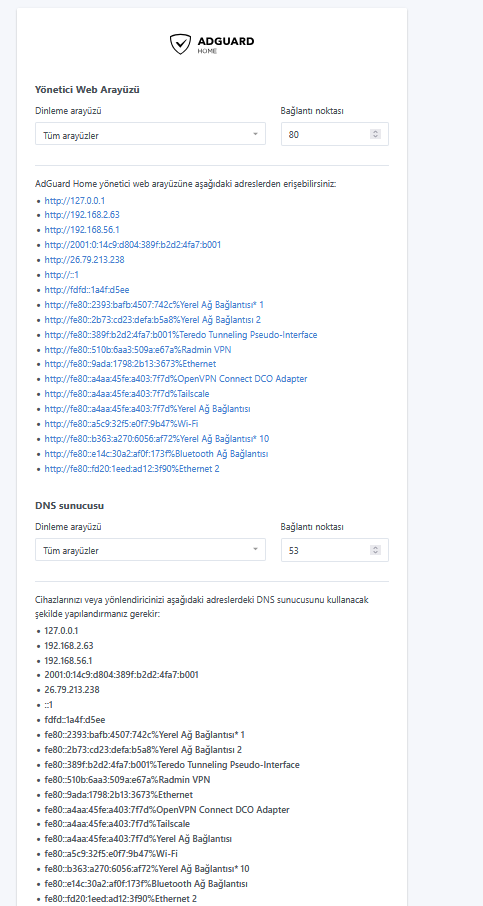The image size is (483, 906).
Task: Focus the DNS port field showing 53
Action: pos(335,549)
